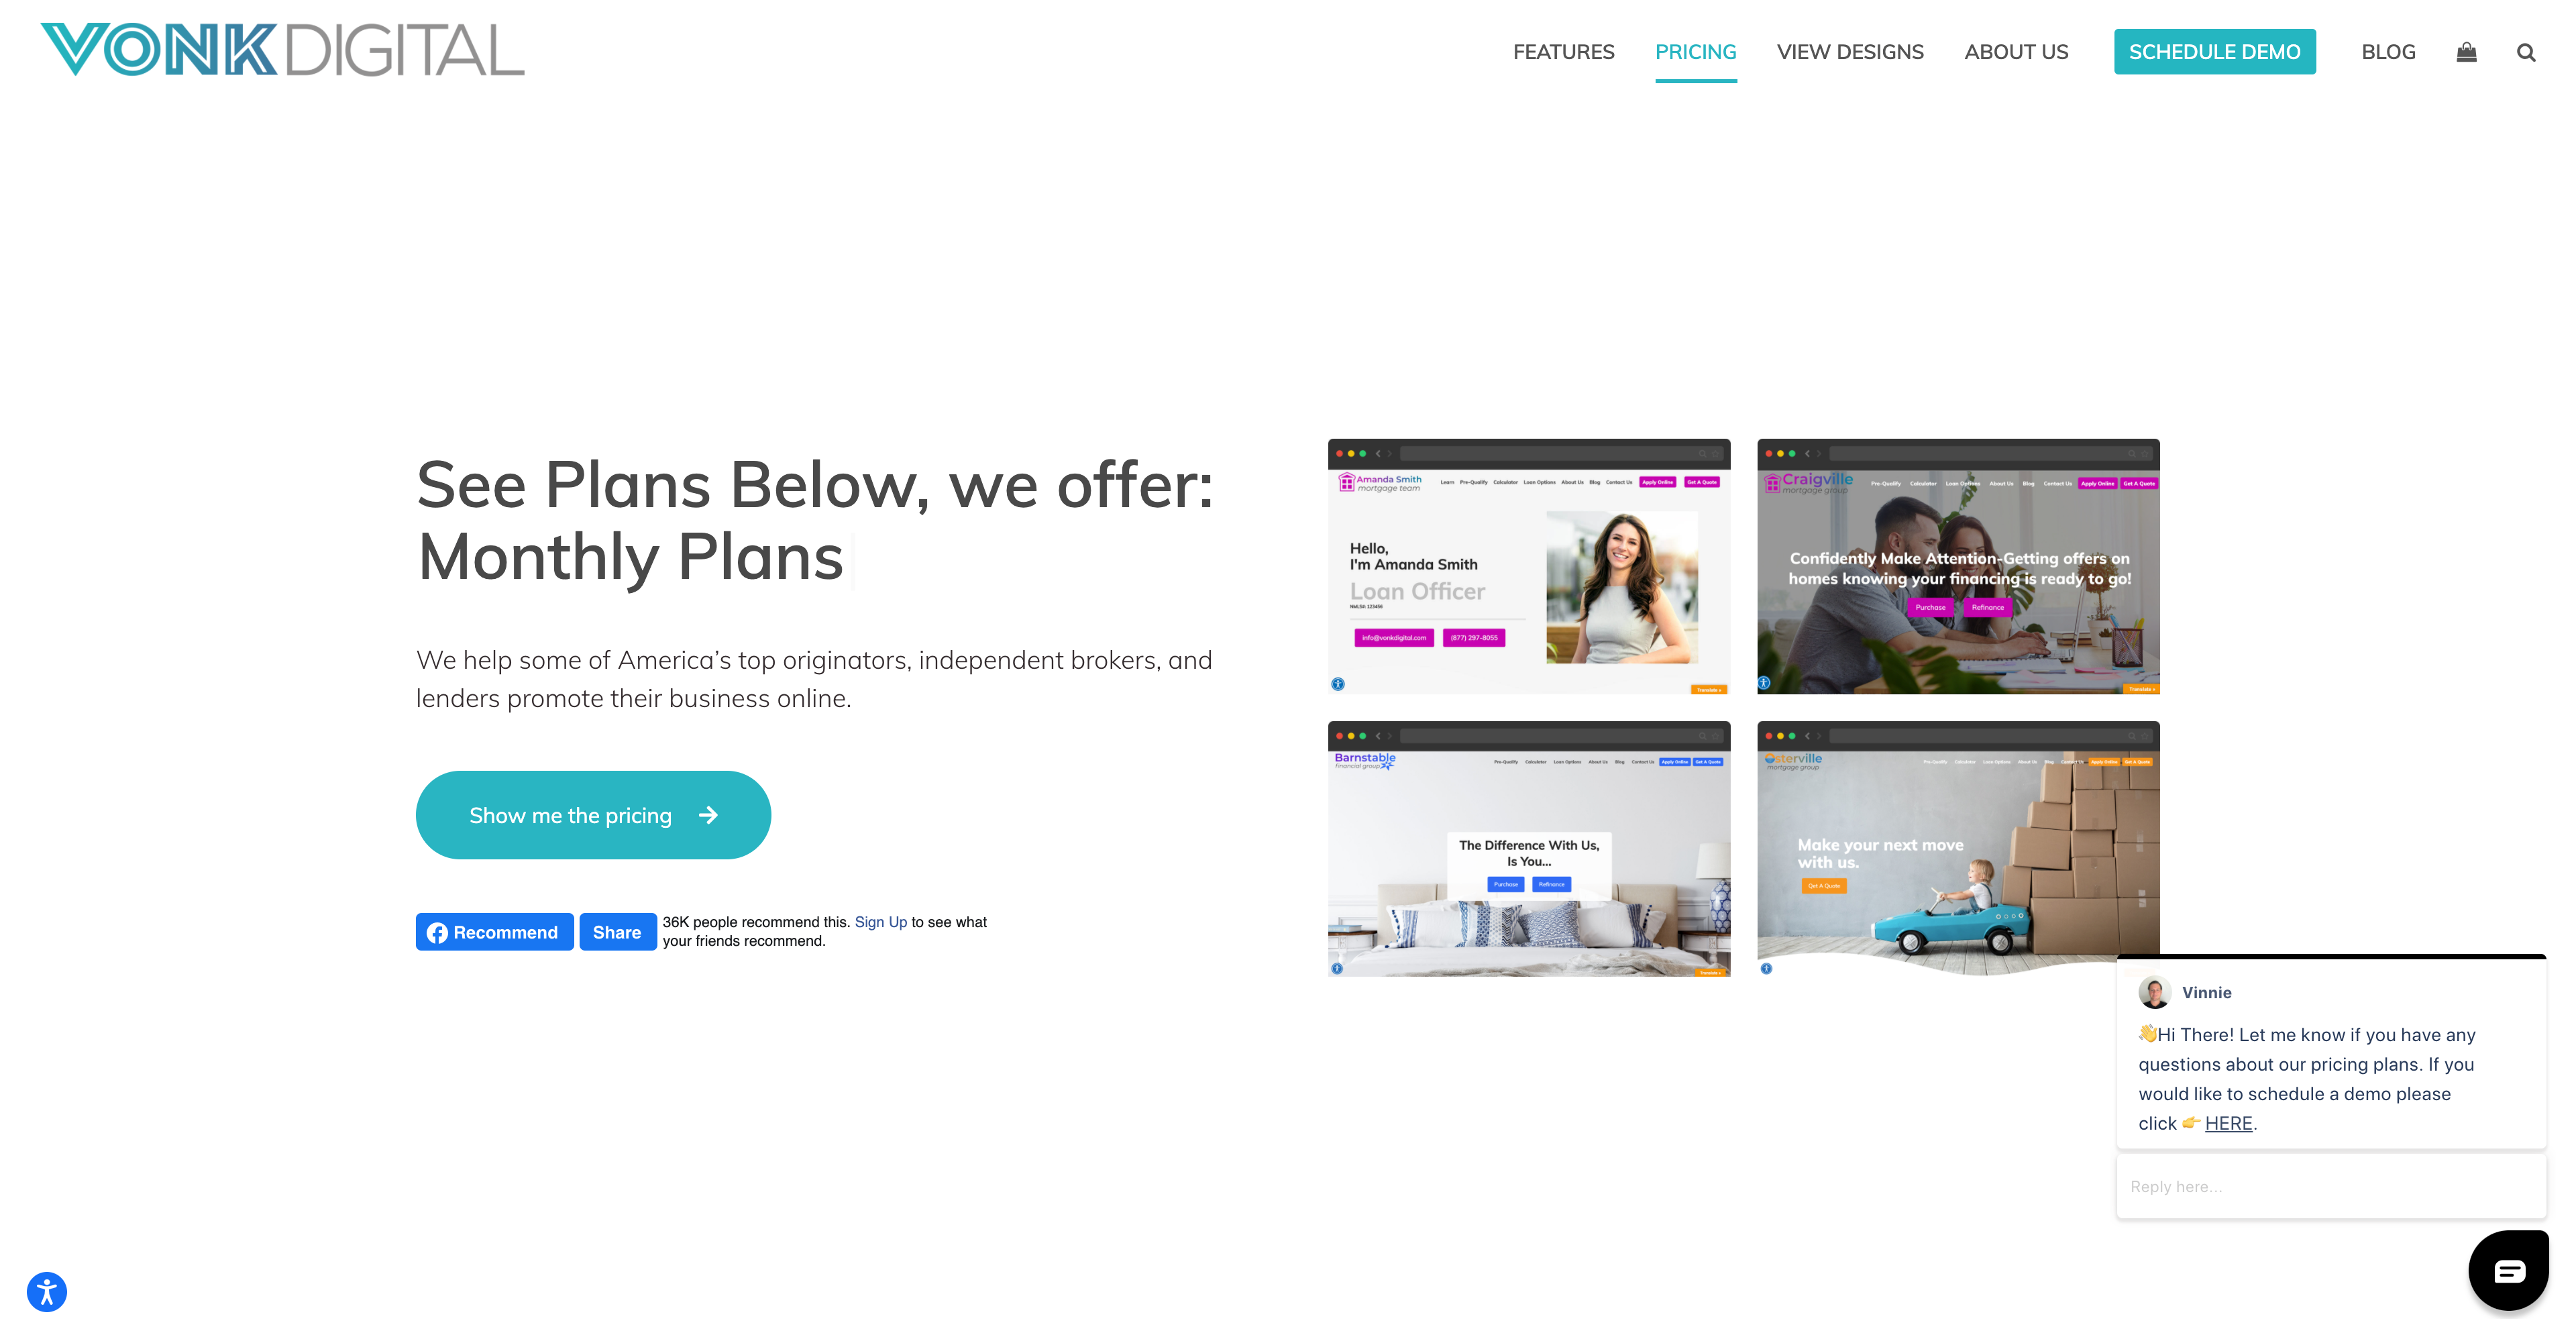This screenshot has height=1339, width=2576.
Task: Click the Facebook Share icon
Action: click(615, 930)
